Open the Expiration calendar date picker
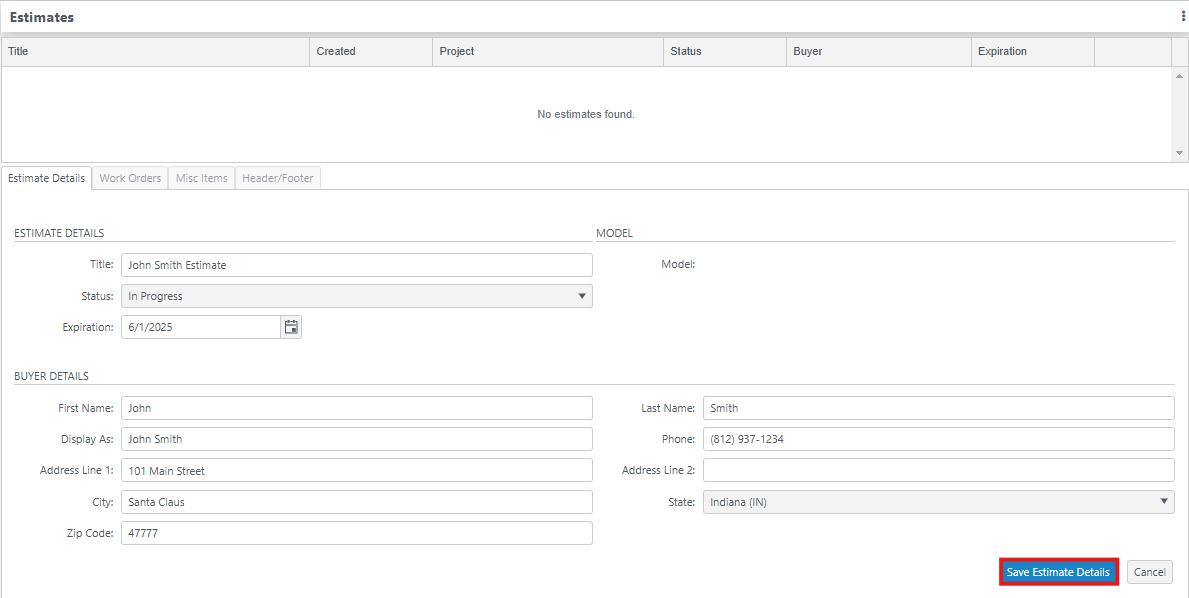 (291, 327)
